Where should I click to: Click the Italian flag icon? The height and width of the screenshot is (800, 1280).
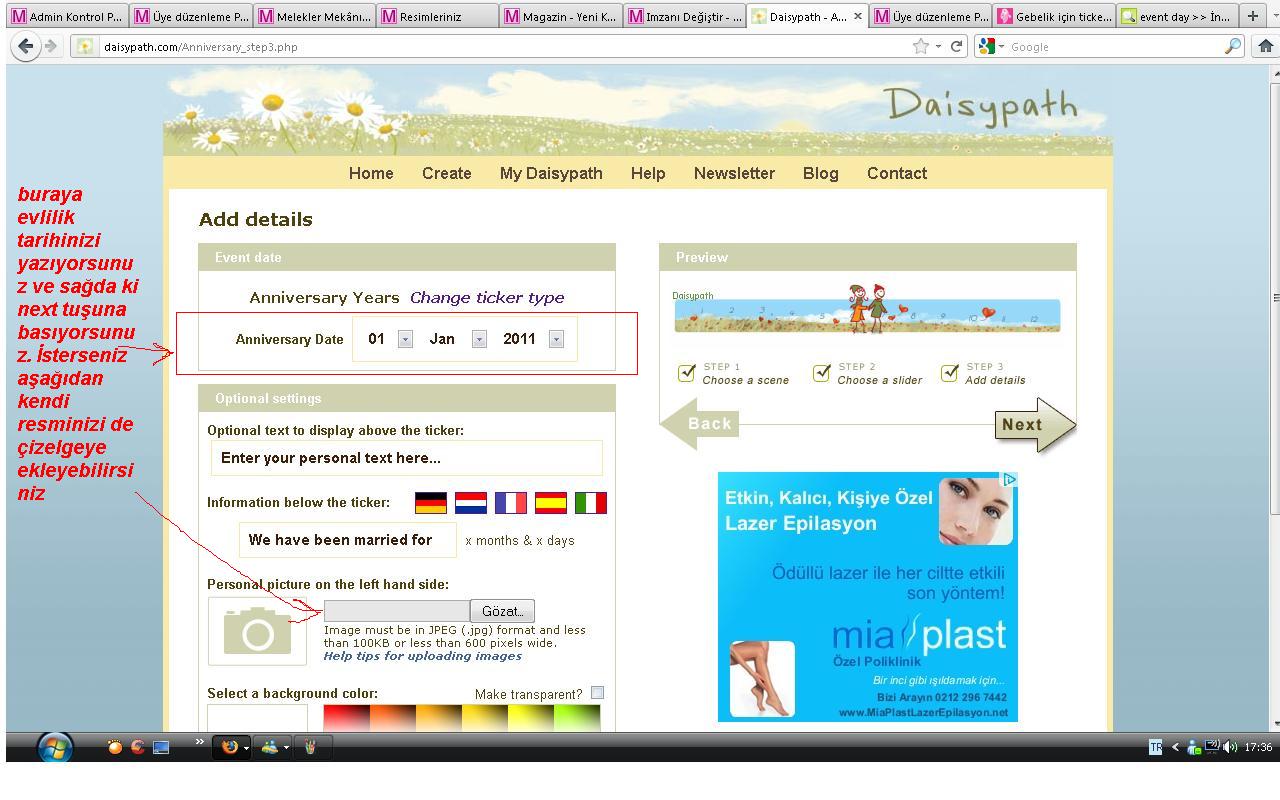pyautogui.click(x=591, y=502)
